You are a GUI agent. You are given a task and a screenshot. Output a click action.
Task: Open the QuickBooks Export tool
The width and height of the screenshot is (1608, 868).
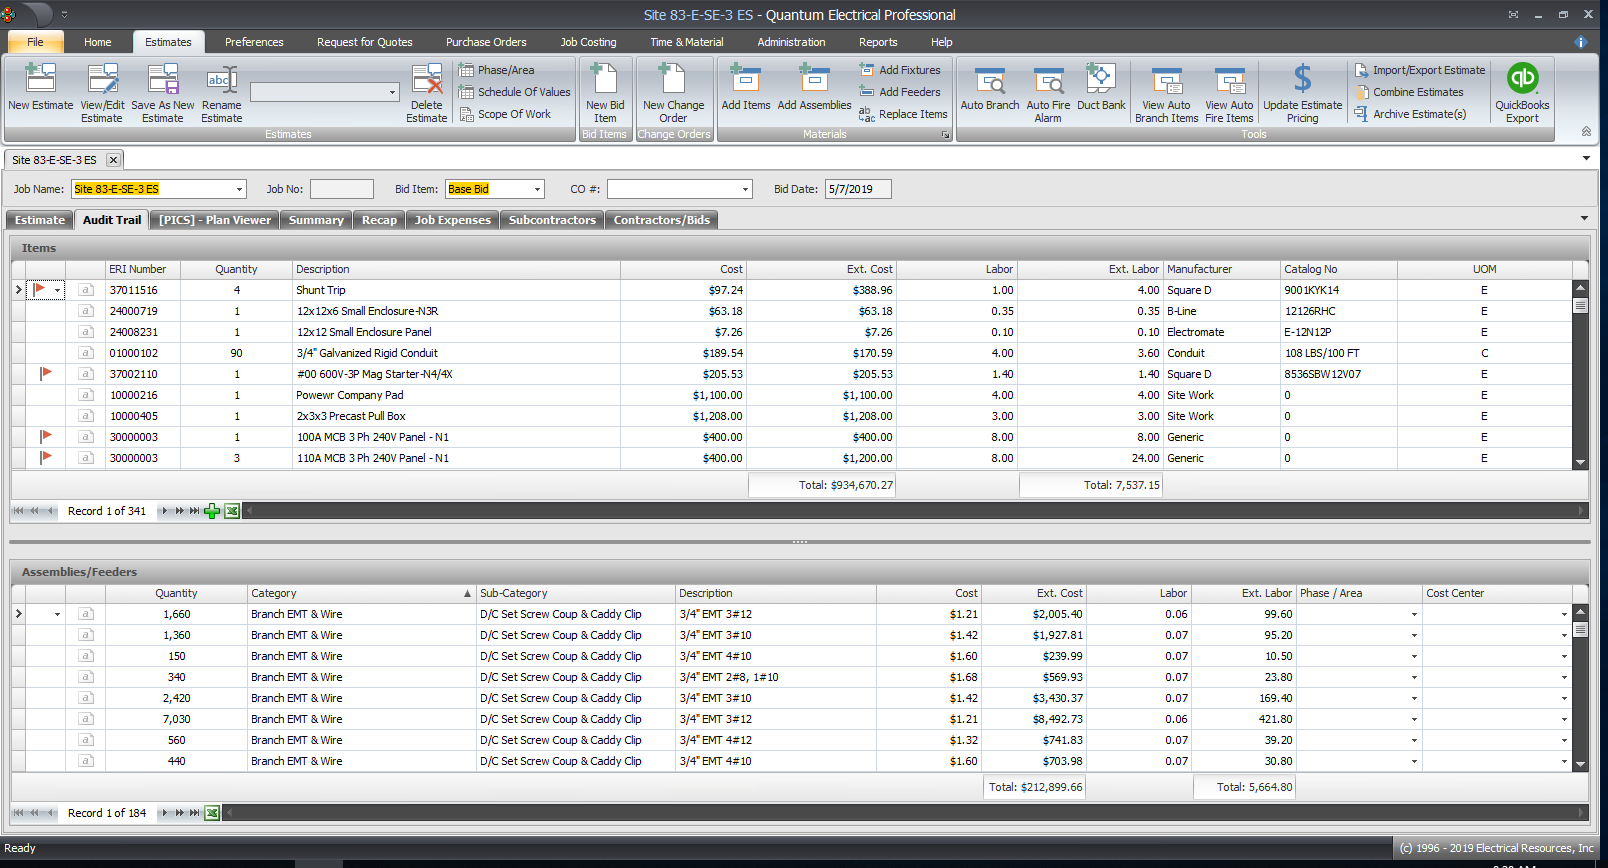[1521, 80]
